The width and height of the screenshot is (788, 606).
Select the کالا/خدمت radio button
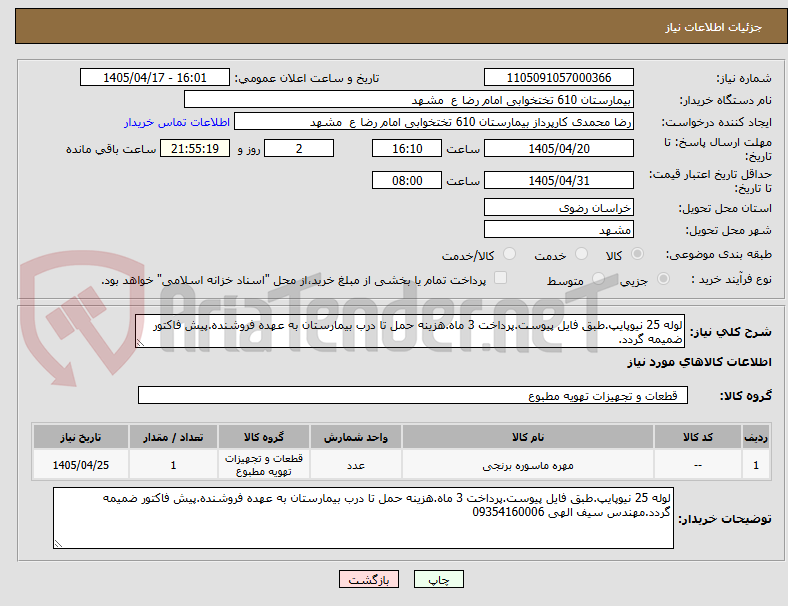[510, 254]
